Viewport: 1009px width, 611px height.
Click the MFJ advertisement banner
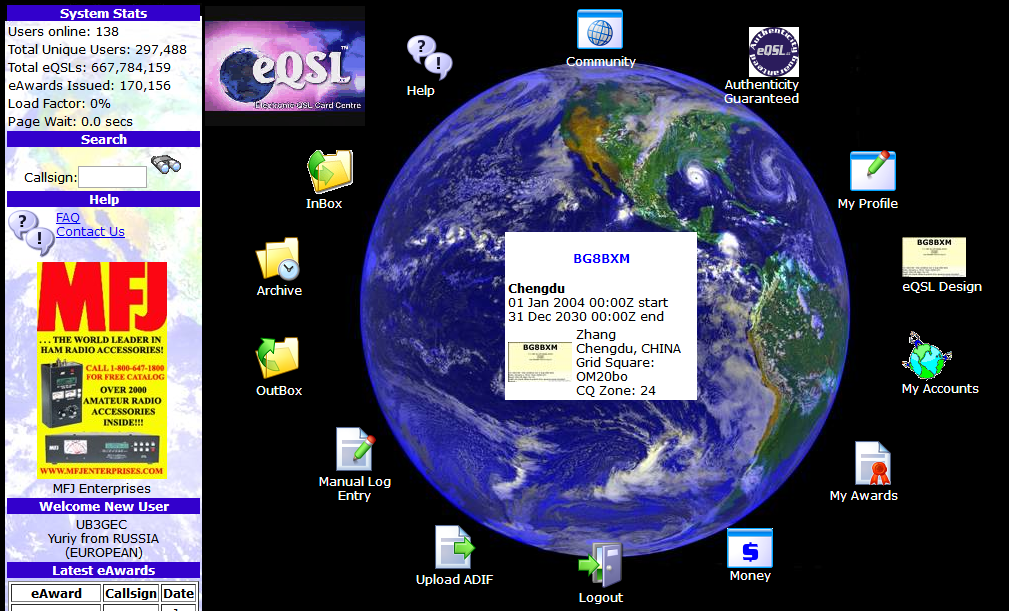point(102,370)
